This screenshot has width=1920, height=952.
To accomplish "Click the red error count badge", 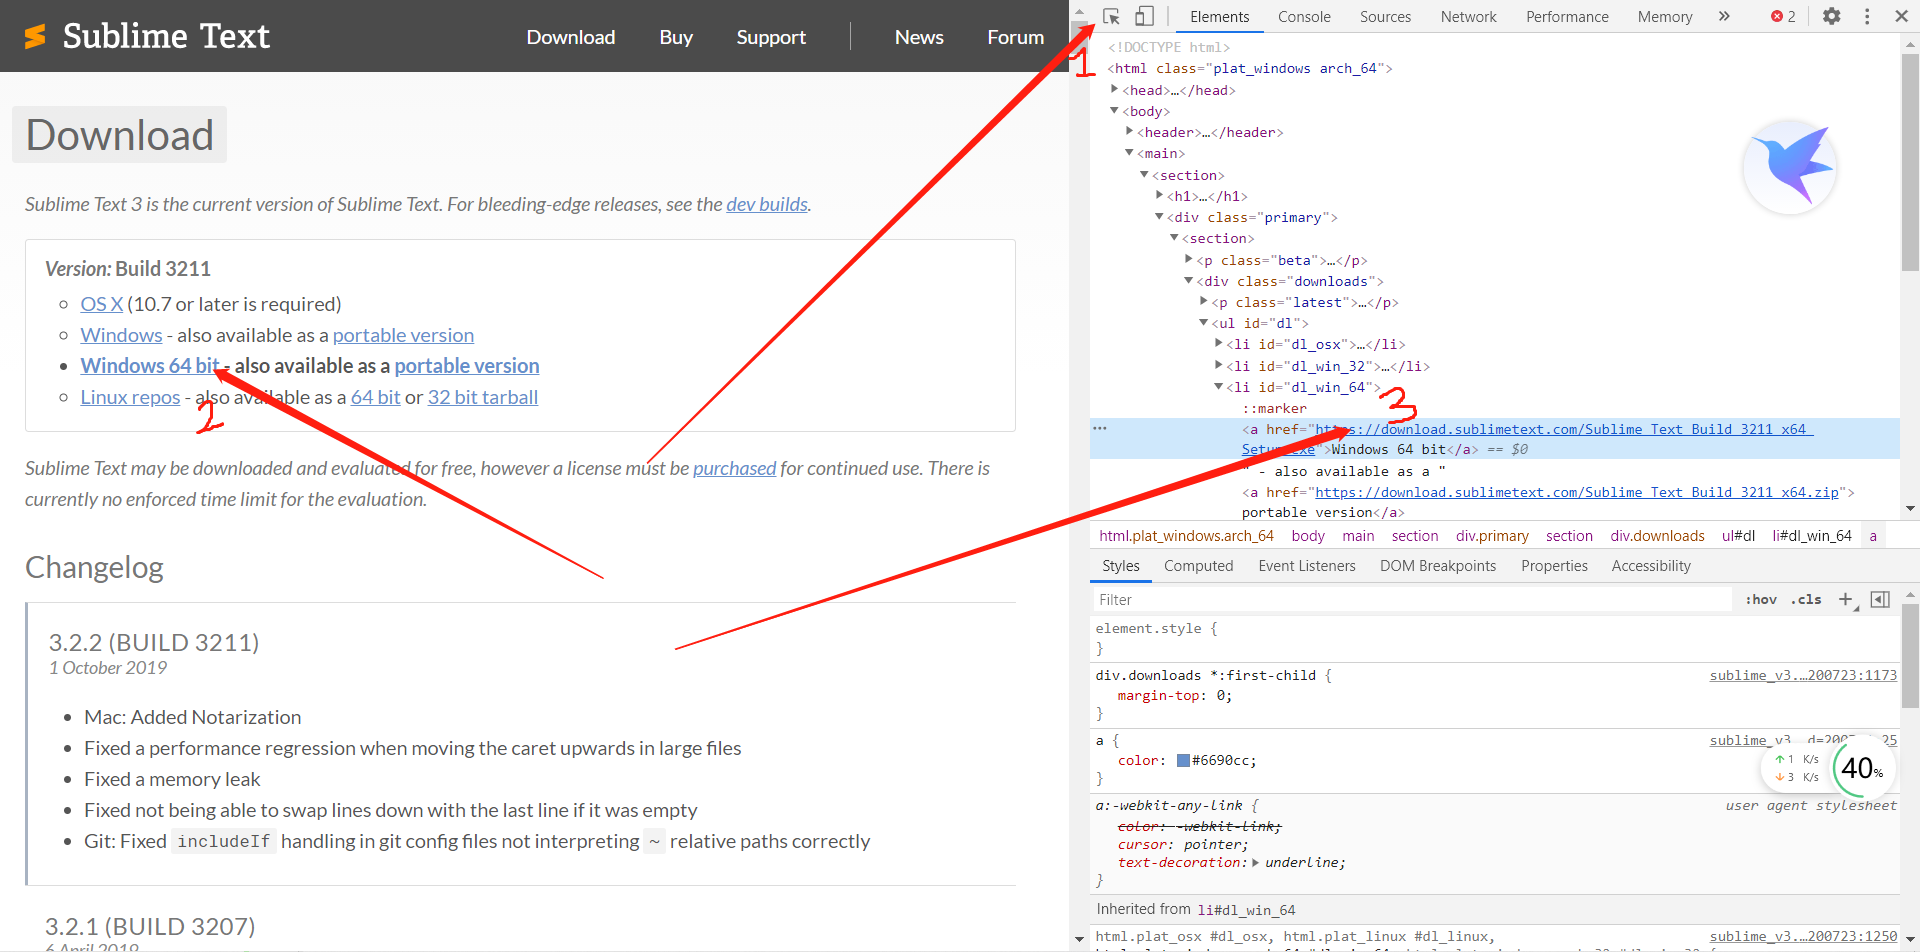I will click(1783, 16).
